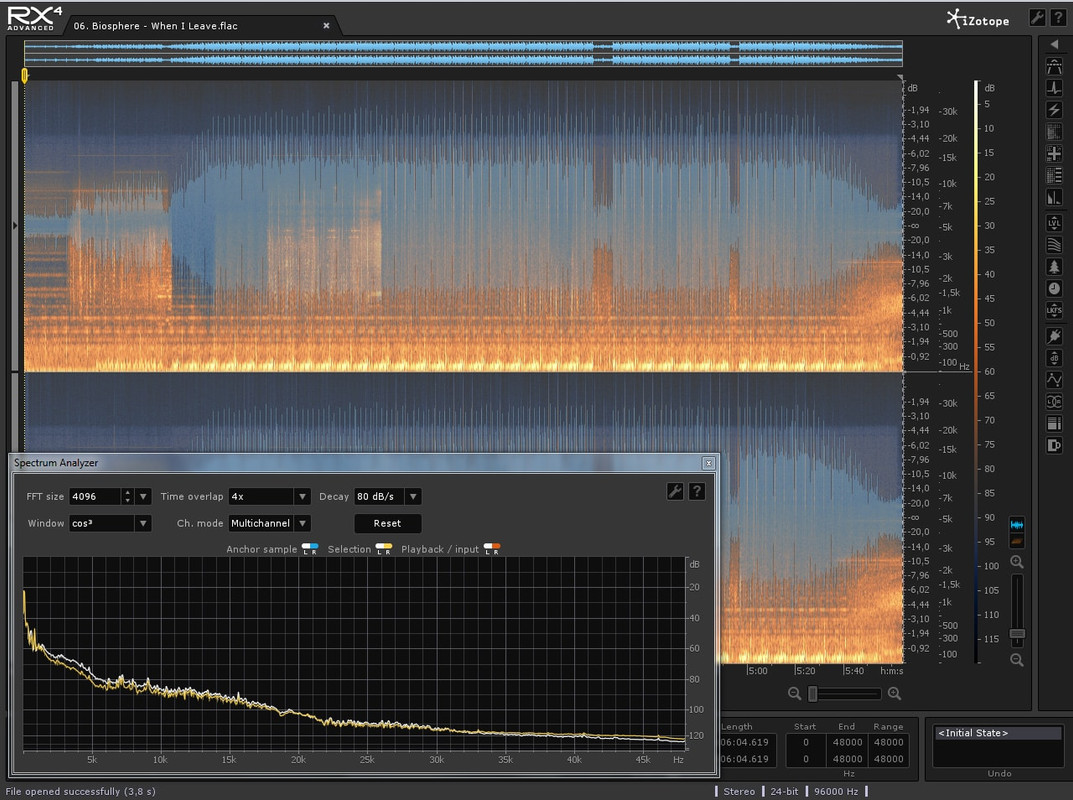
Task: Toggle the blue waveform view button
Action: tap(1017, 525)
